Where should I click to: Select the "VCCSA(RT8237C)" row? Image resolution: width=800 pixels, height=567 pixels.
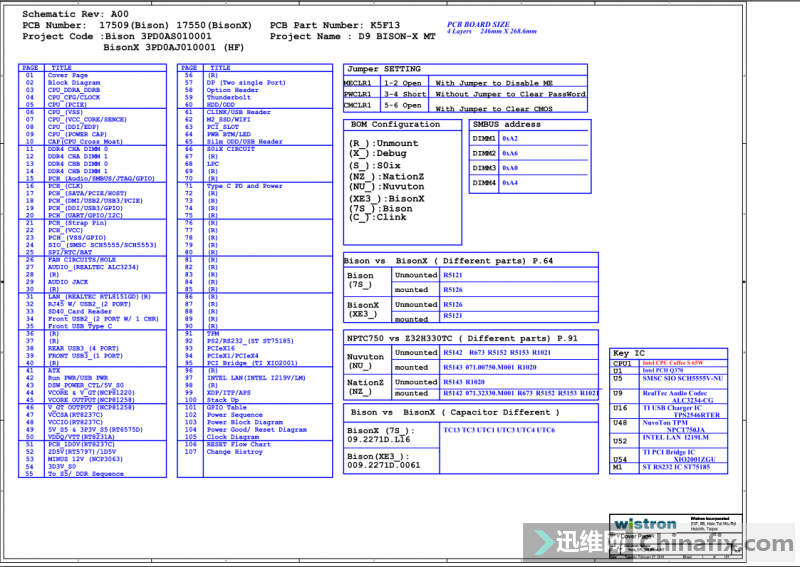[x=76, y=415]
